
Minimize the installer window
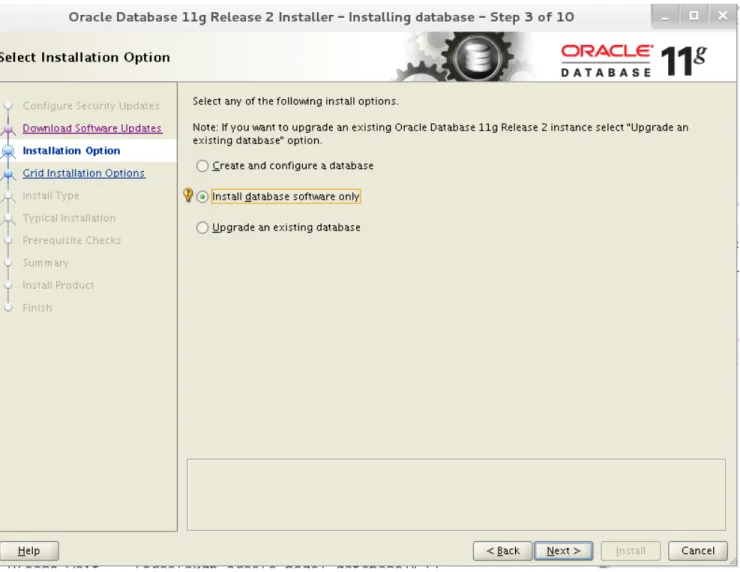point(664,16)
